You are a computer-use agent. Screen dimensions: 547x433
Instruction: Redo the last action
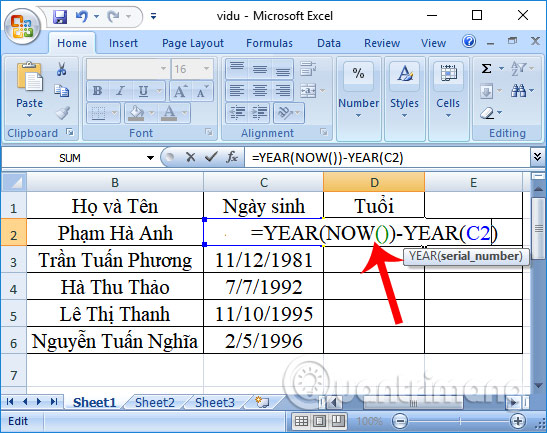click(114, 16)
